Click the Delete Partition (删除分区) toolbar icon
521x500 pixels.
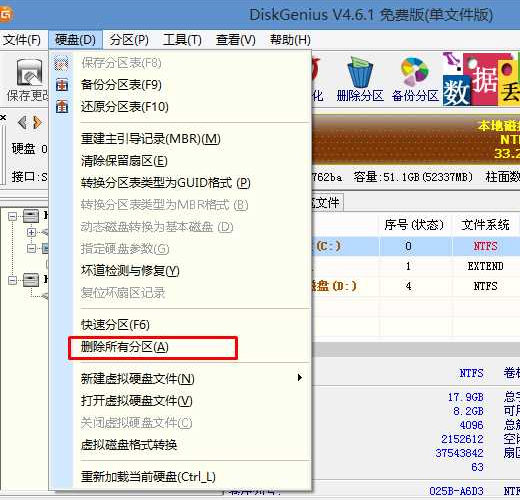360,79
